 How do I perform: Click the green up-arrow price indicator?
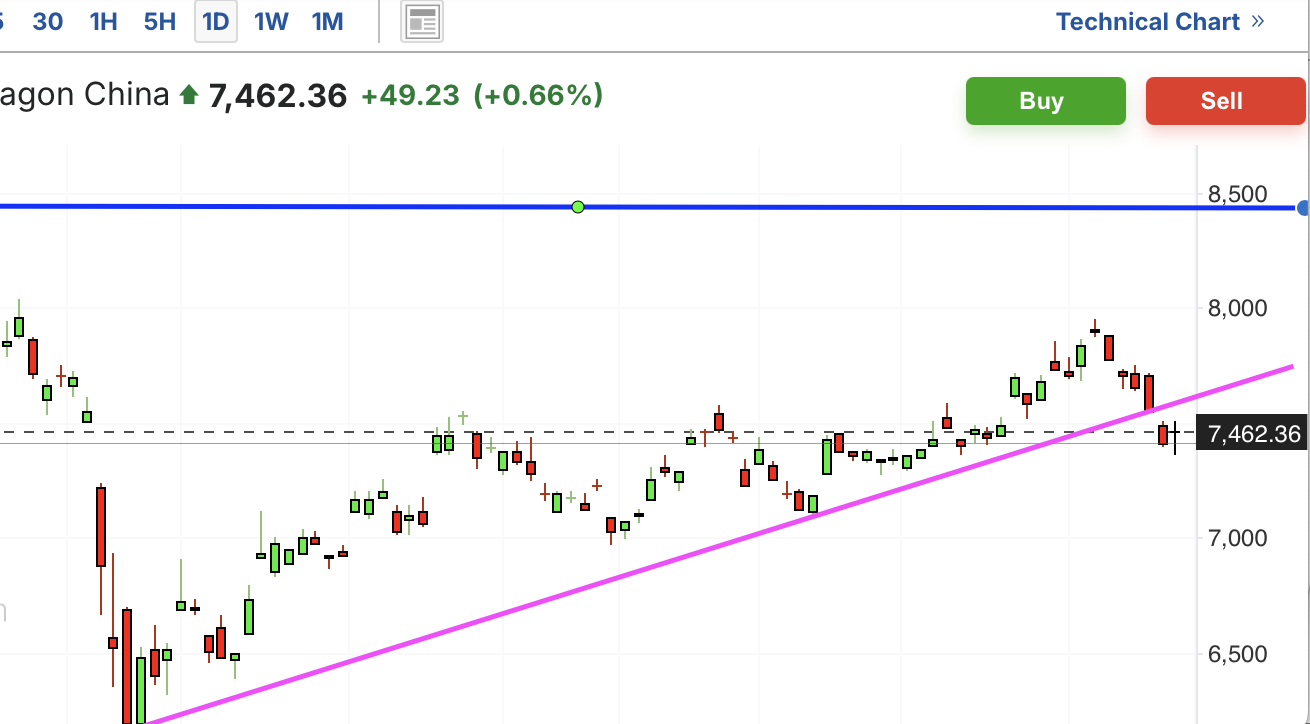188,96
